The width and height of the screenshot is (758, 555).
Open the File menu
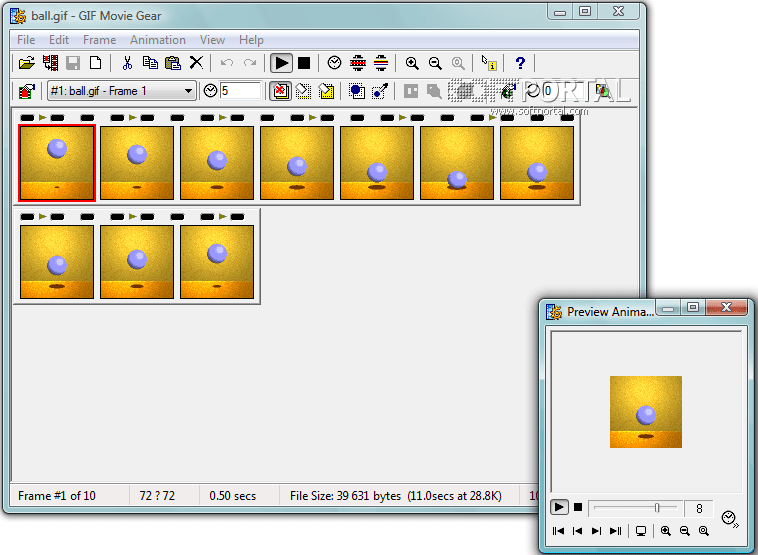click(x=26, y=40)
